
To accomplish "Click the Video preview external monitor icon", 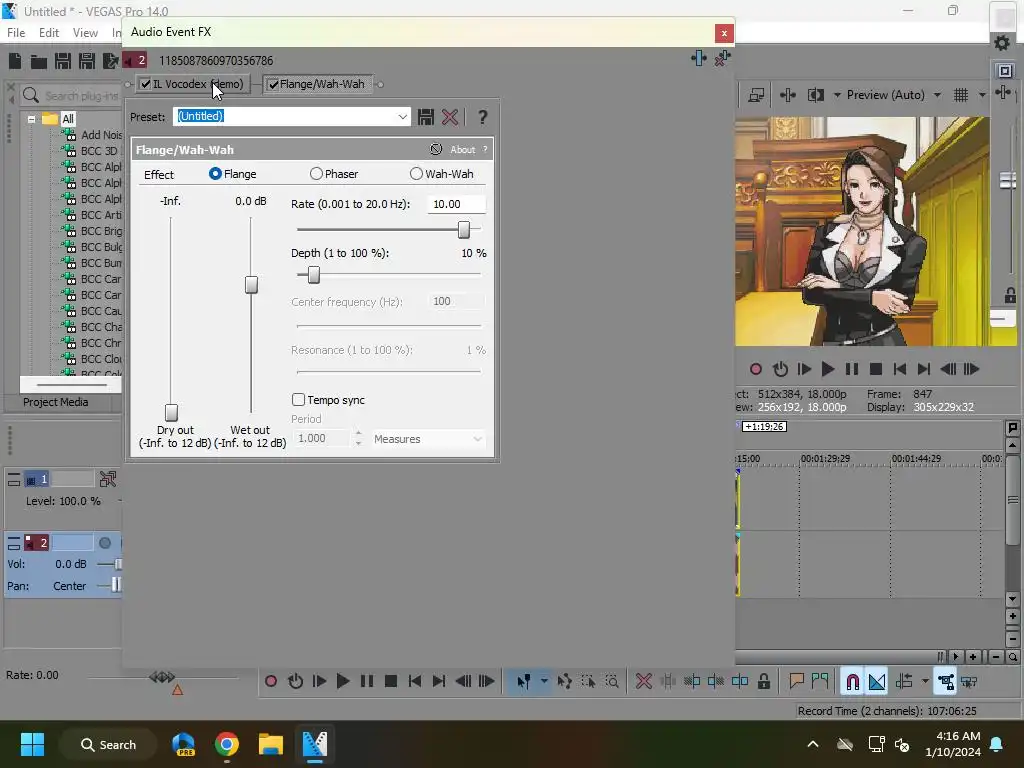I will (756, 95).
